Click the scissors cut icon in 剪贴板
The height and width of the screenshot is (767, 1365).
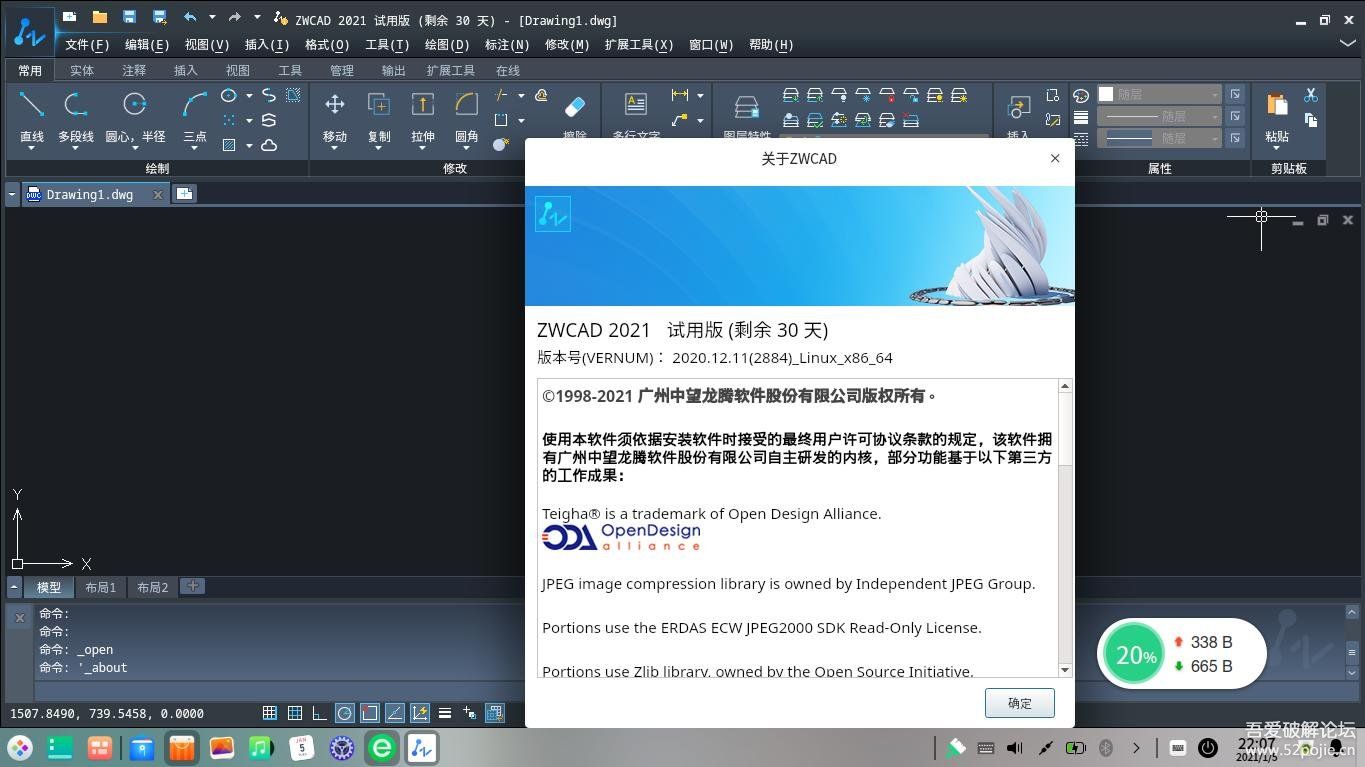[1310, 95]
